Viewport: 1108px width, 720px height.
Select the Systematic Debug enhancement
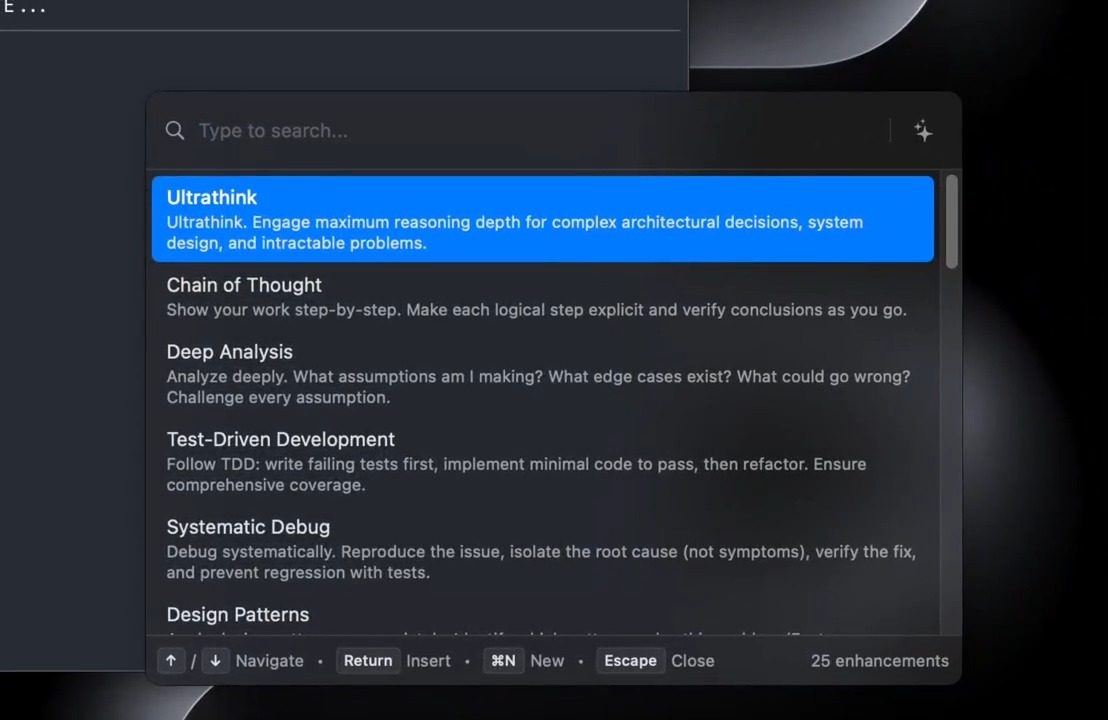543,549
